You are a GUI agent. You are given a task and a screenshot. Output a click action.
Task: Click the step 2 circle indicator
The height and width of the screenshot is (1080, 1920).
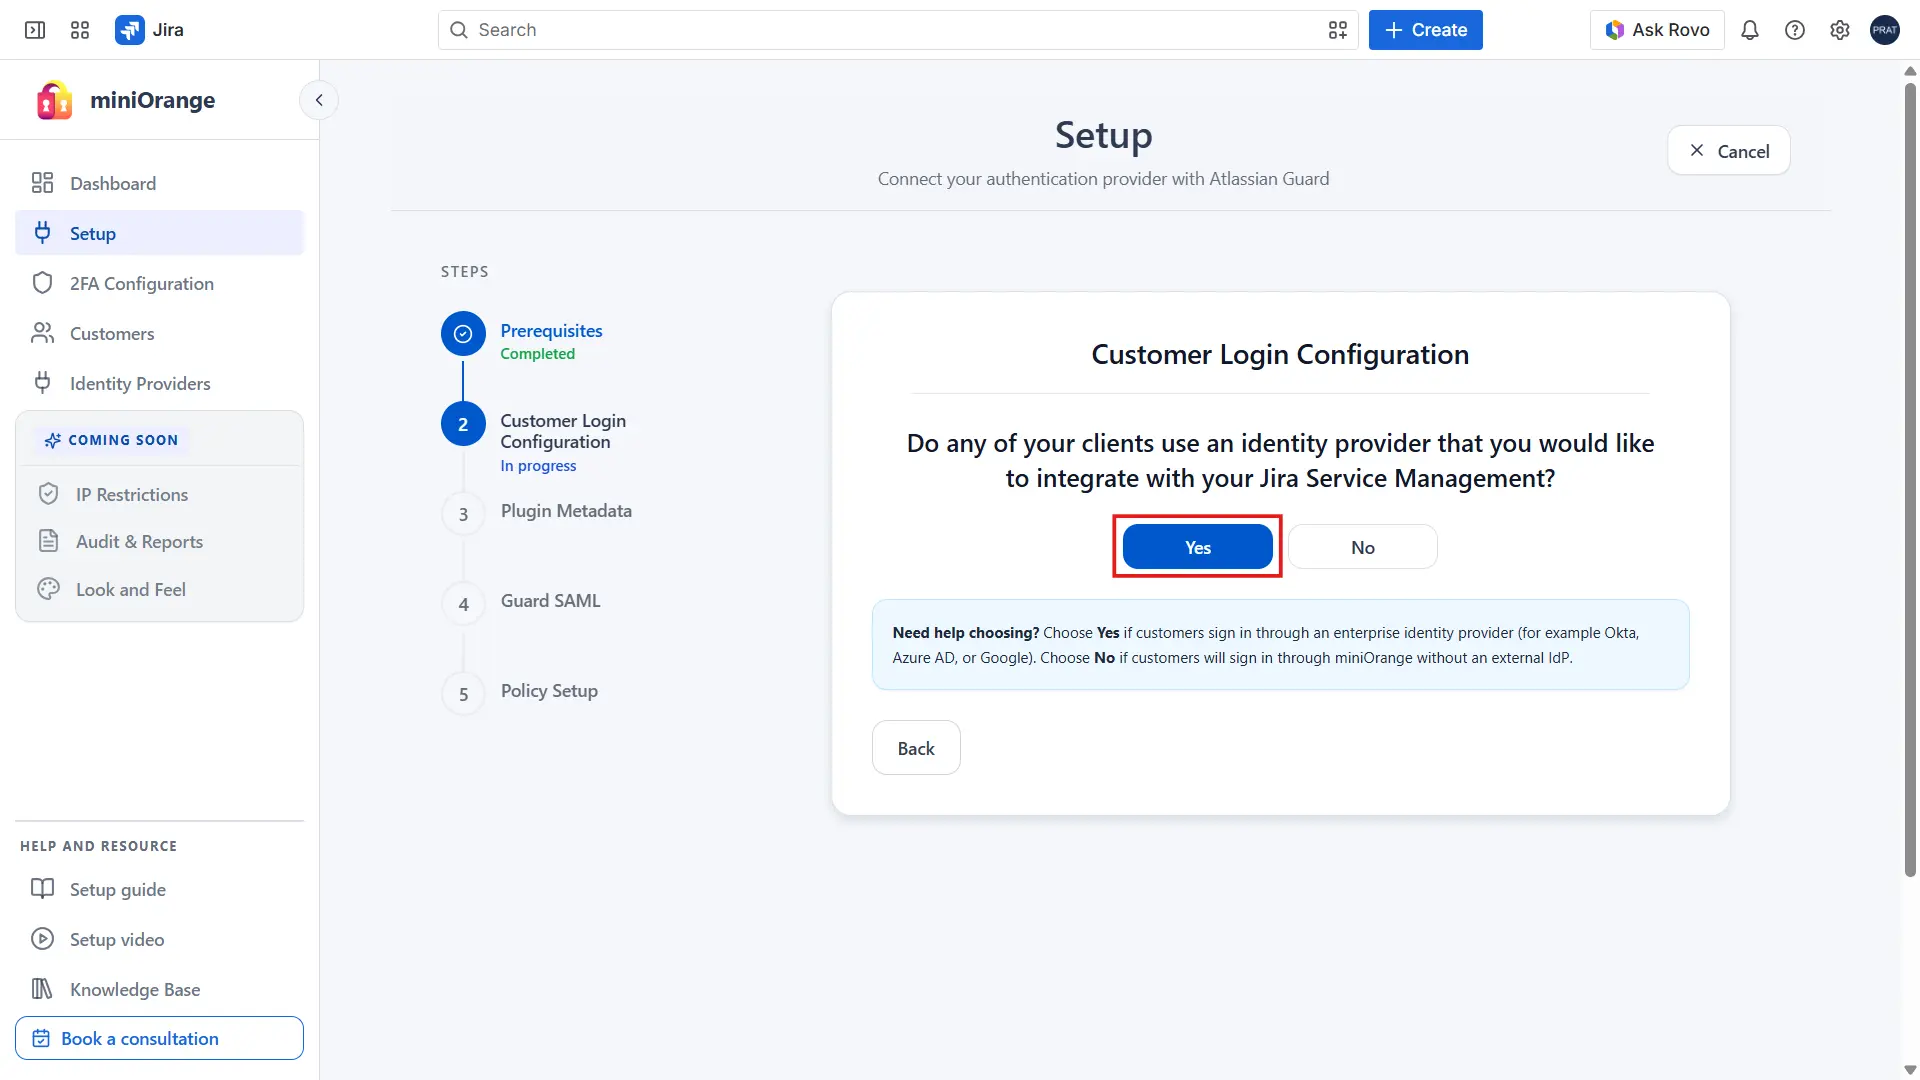[x=463, y=424]
